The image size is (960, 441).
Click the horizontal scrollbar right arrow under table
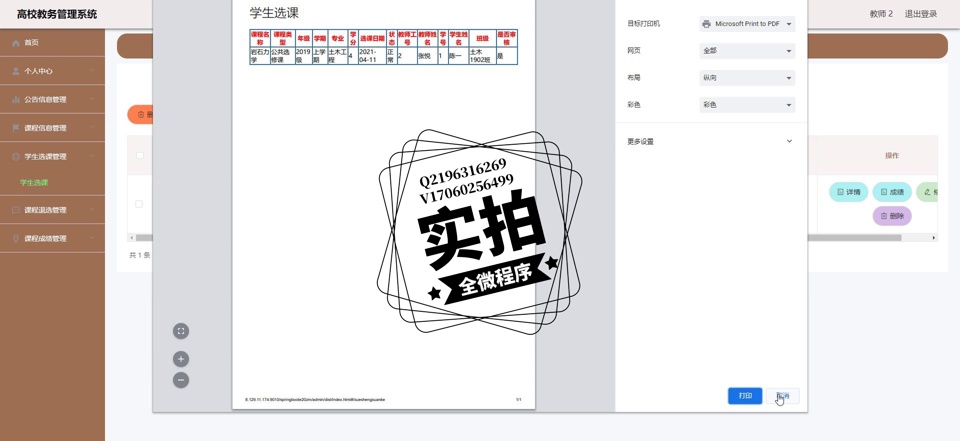click(934, 238)
